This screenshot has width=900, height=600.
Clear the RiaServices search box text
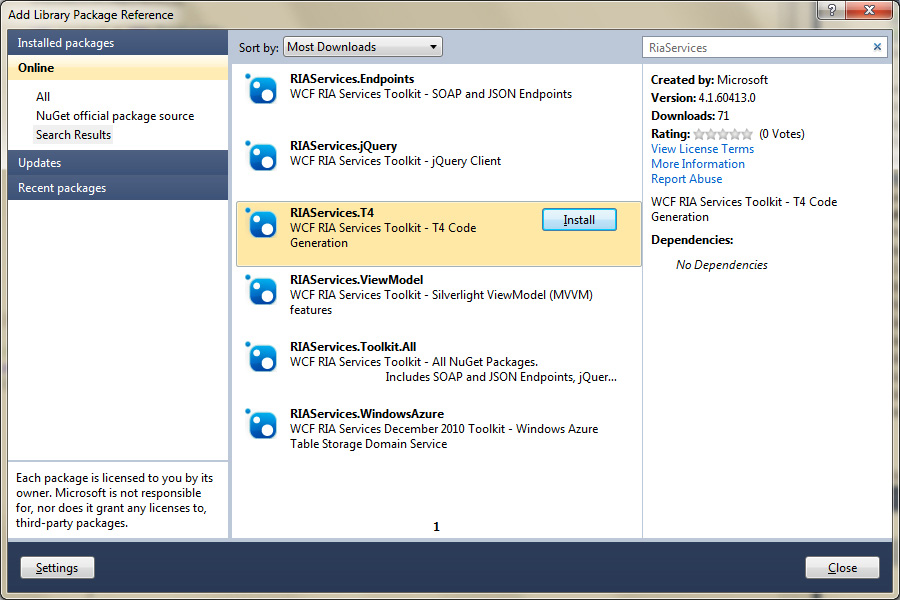[877, 47]
